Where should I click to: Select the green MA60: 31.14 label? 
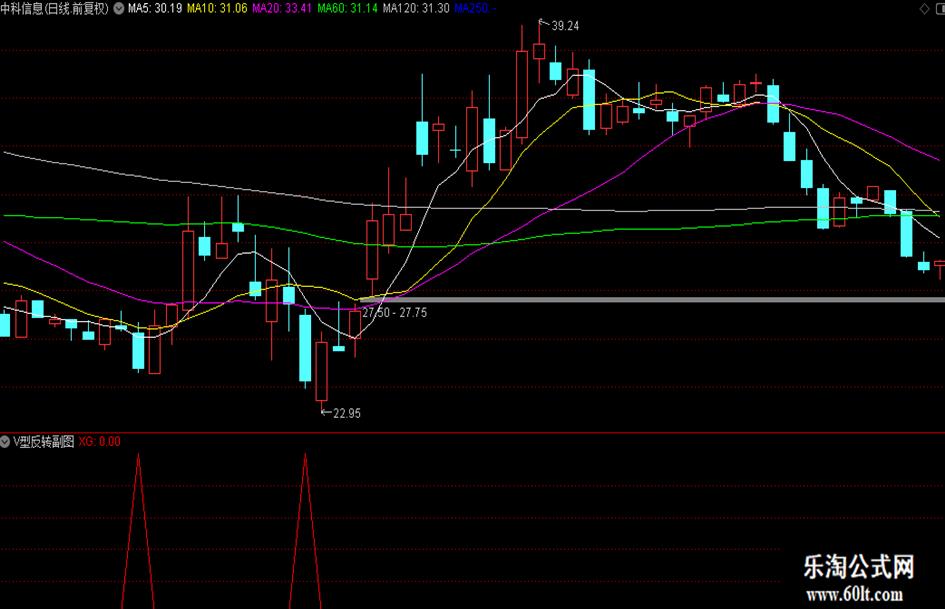click(348, 8)
